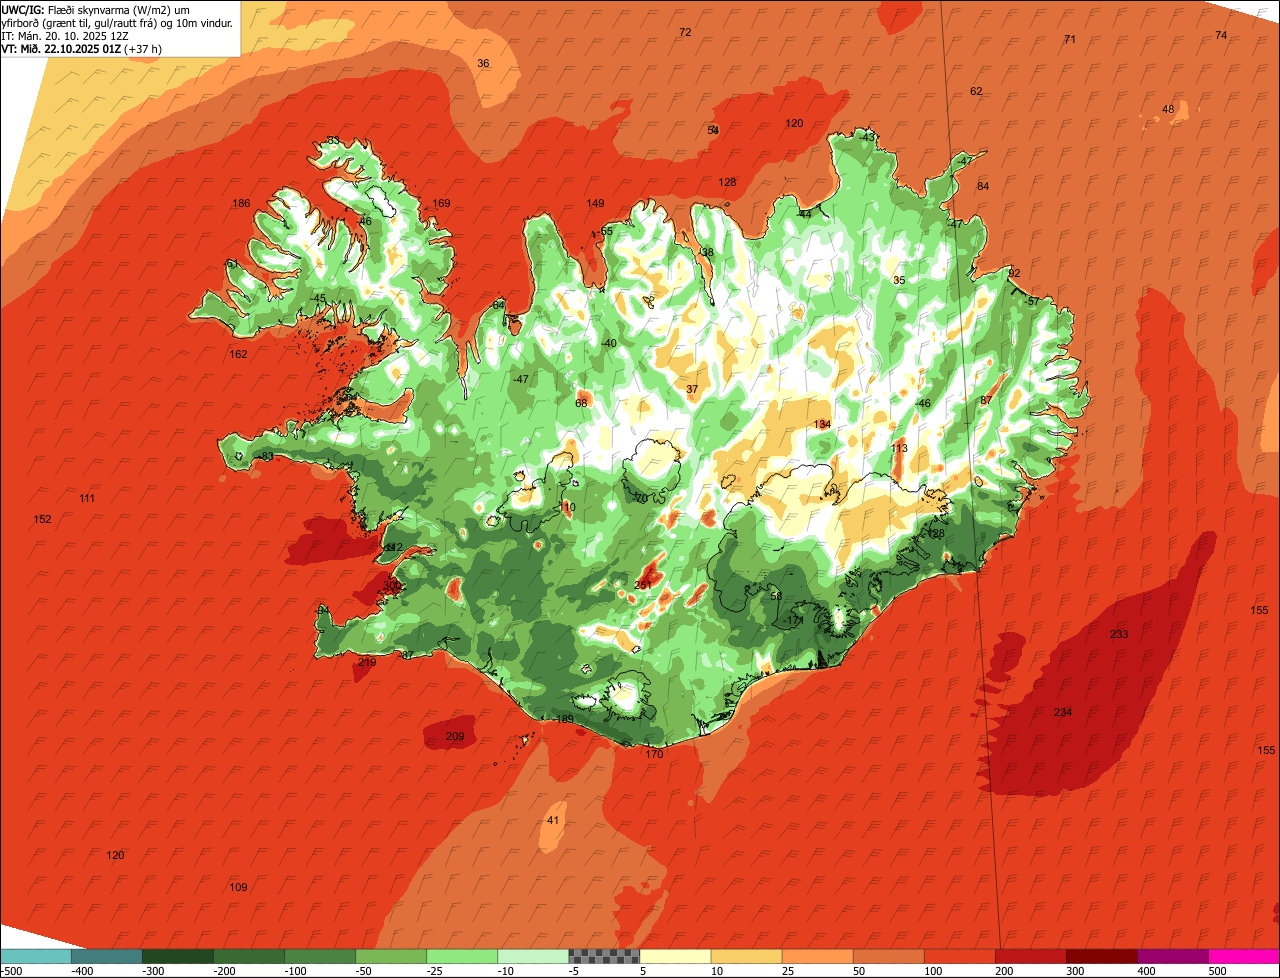Click the map value 162 off the west coast
The image size is (1280, 978).
238,355
